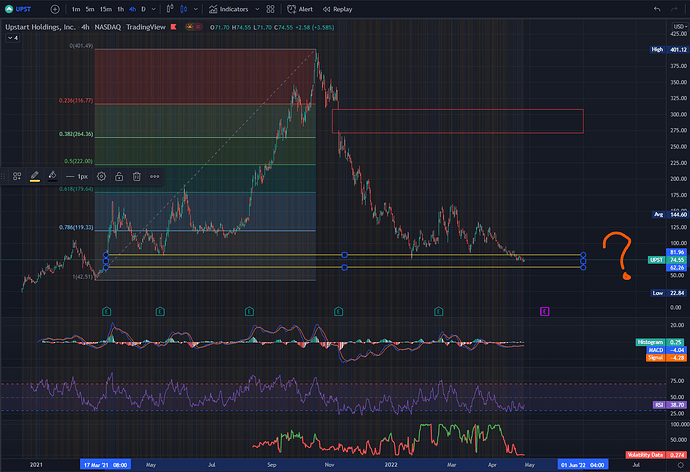The width and height of the screenshot is (690, 472).
Task: Open the background fill color tool
Action: pos(52,176)
